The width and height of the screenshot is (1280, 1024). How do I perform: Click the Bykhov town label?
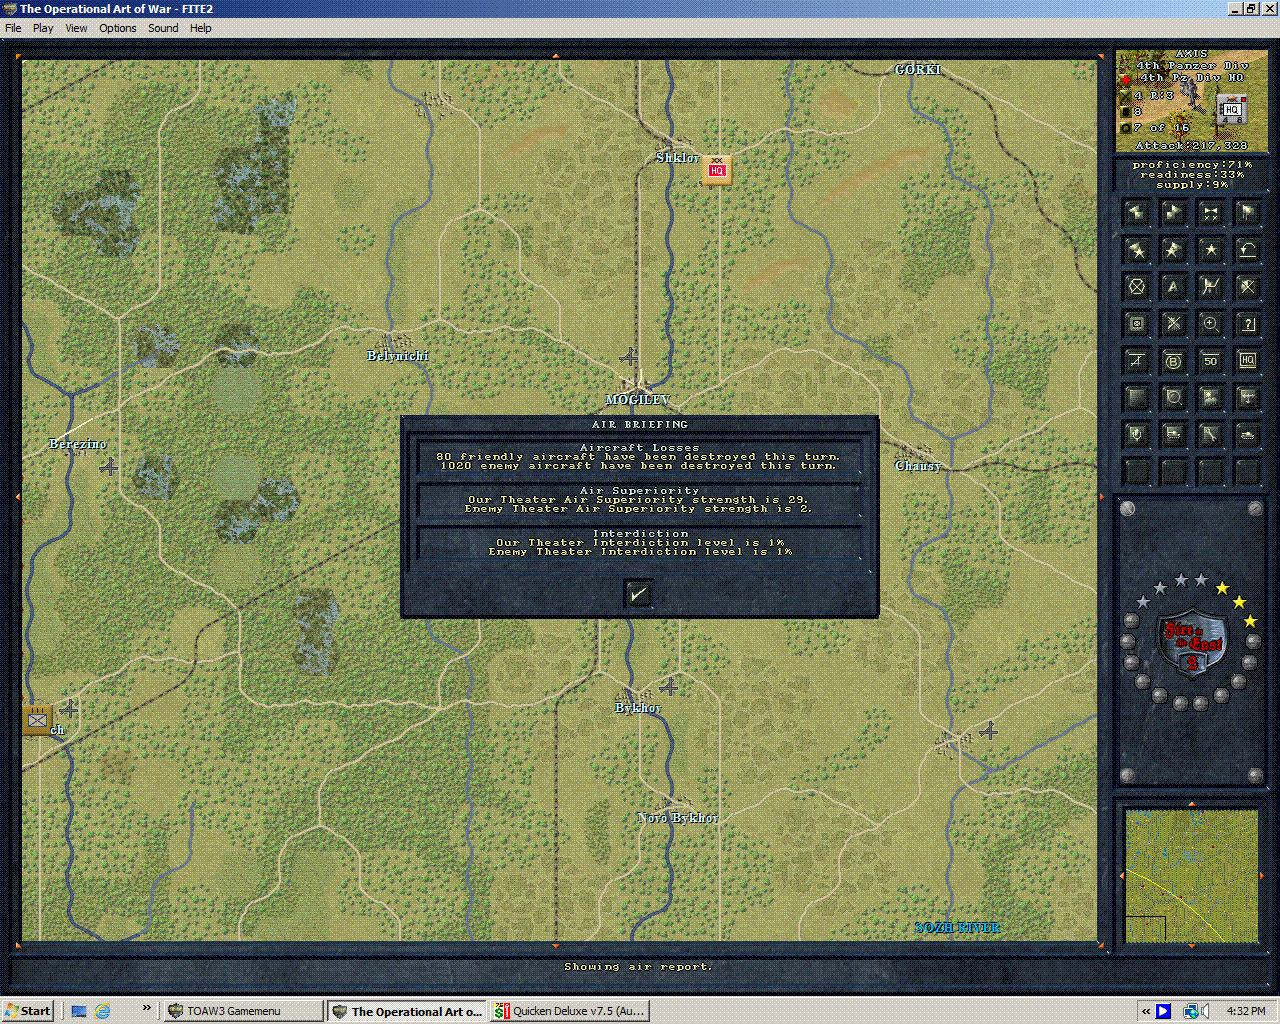[638, 708]
